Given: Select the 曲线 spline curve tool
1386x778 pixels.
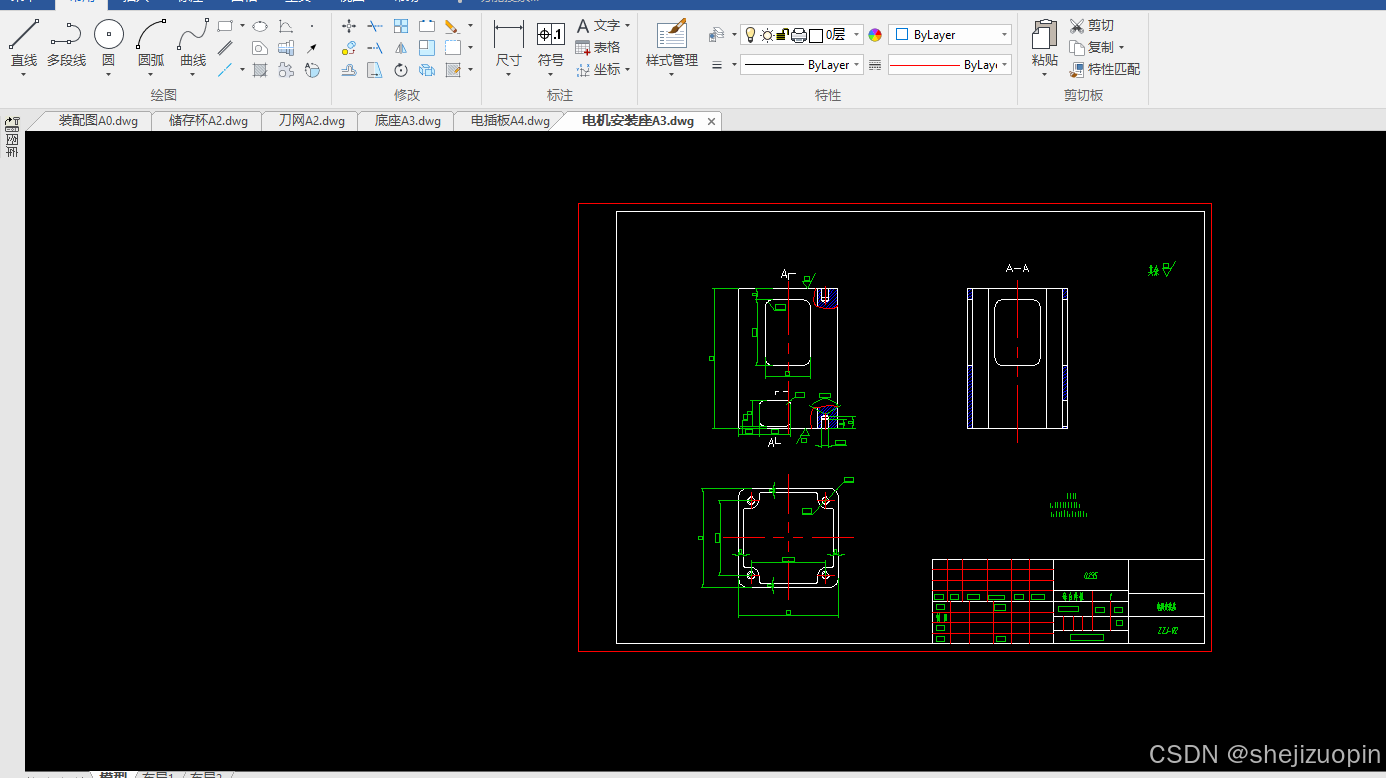Looking at the screenshot, I should tap(193, 45).
